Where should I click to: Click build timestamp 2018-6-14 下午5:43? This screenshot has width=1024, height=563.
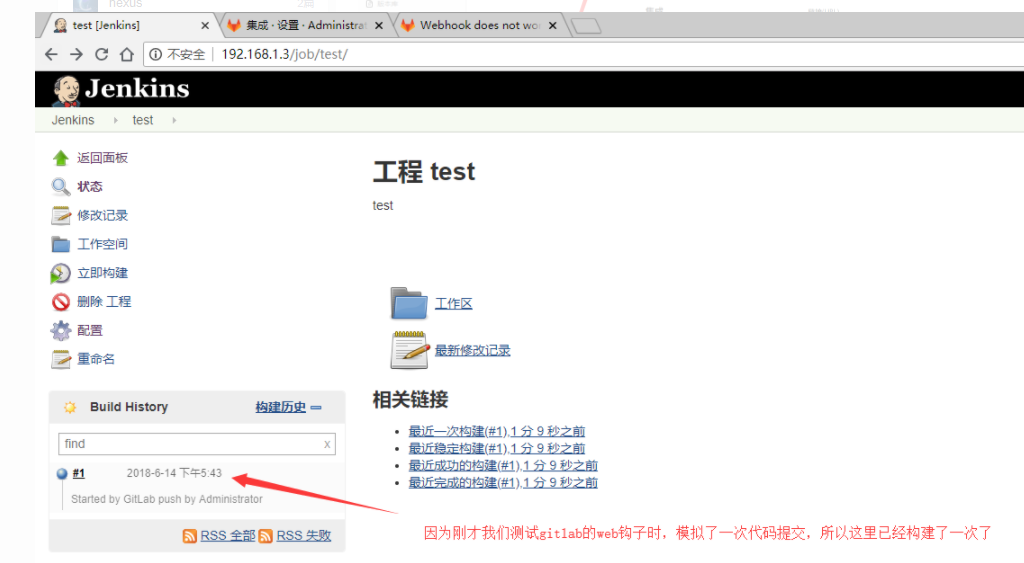174,474
